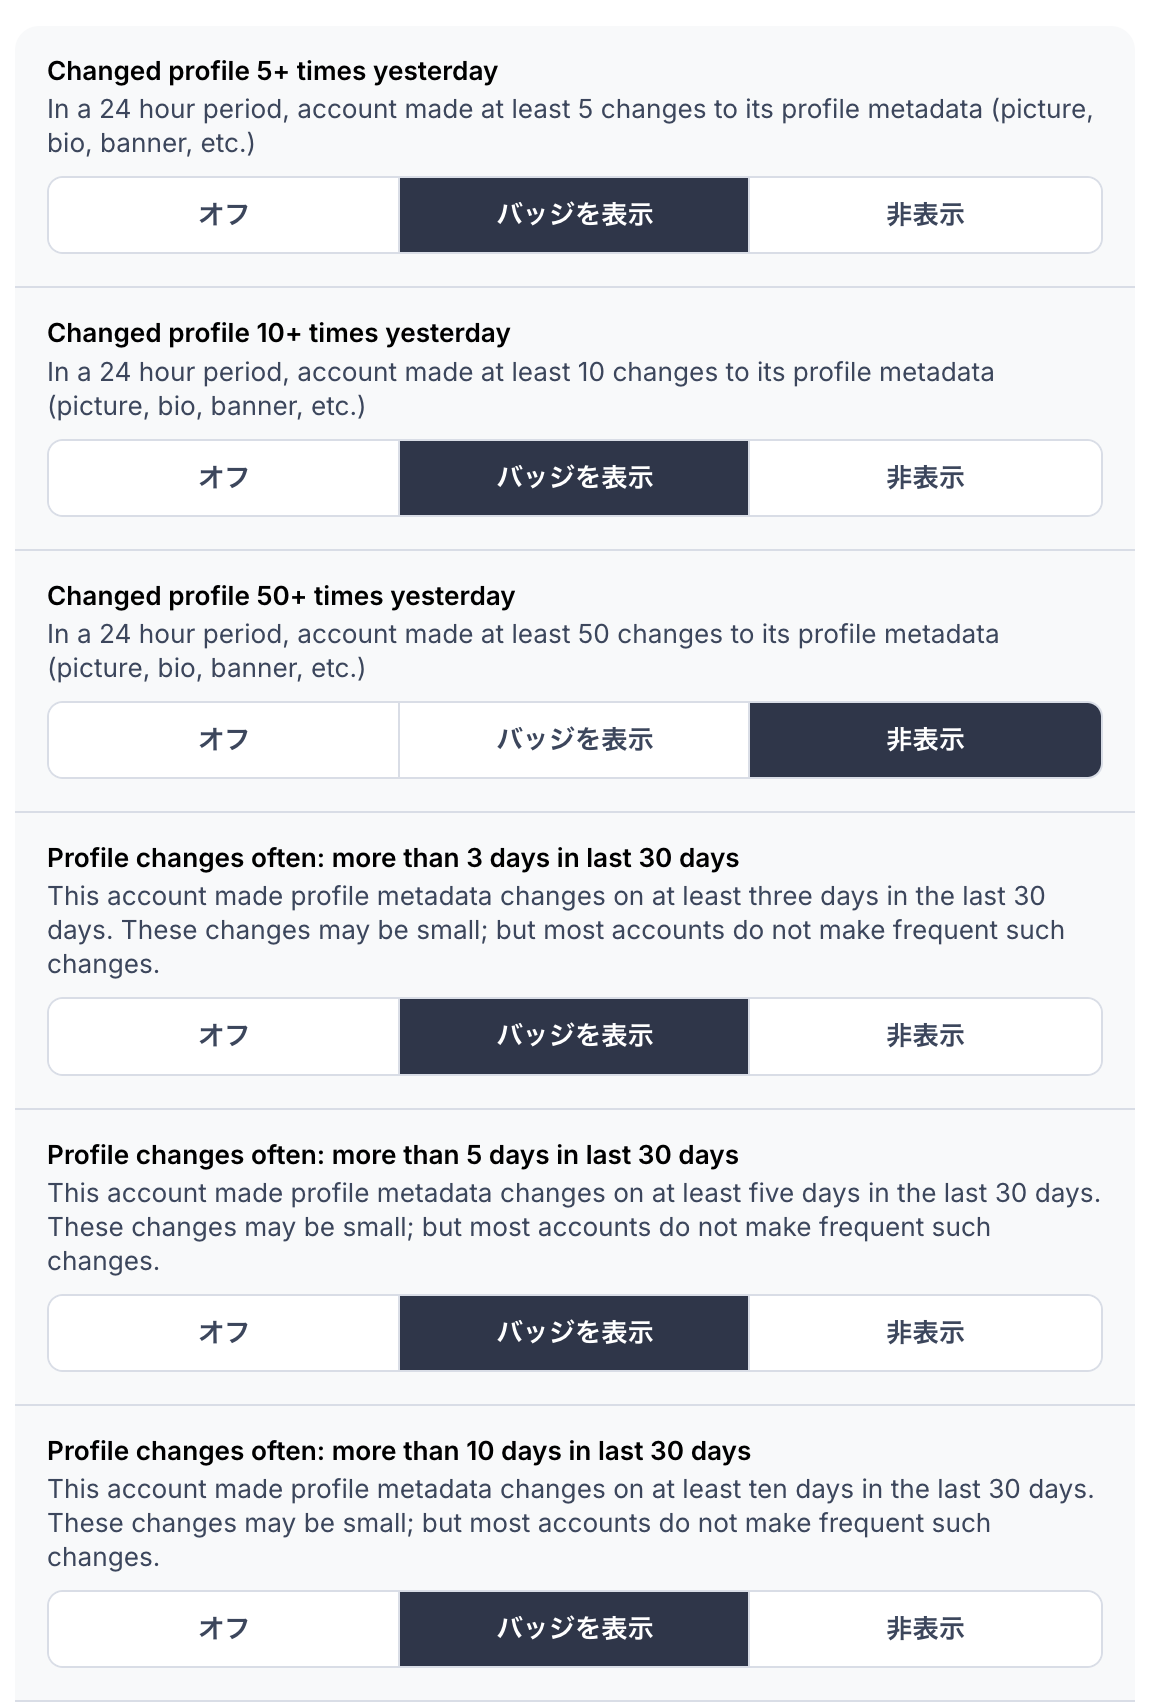Viewport: 1152px width, 1702px height.
Task: Click the selected 非表示 under 'Changed profile 50+ times'
Action: pos(925,740)
